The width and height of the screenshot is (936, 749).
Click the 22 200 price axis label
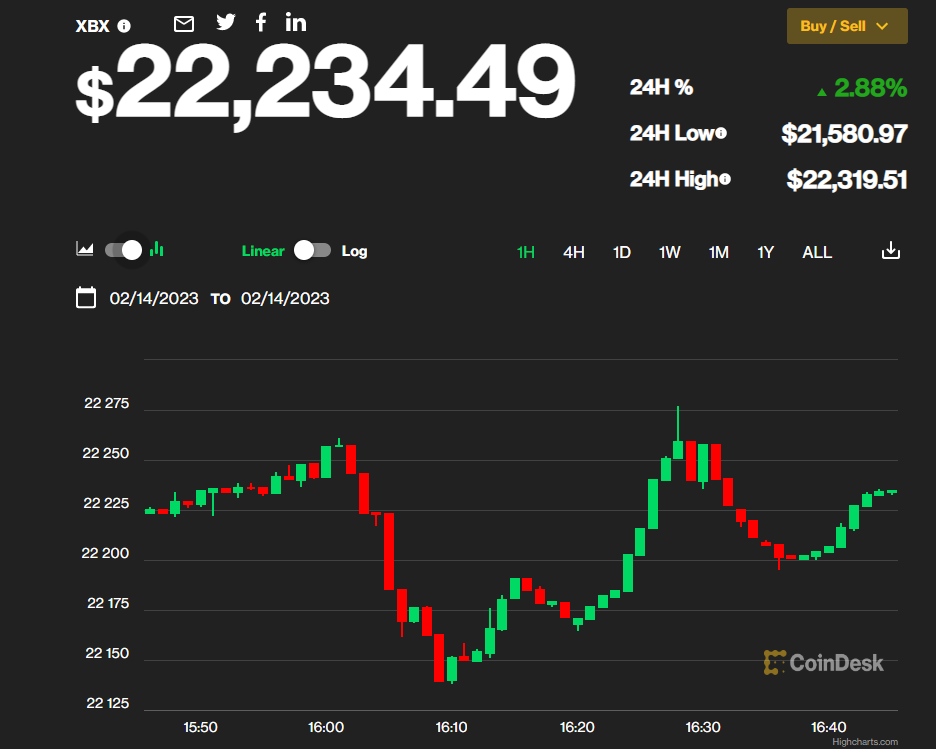click(105, 553)
